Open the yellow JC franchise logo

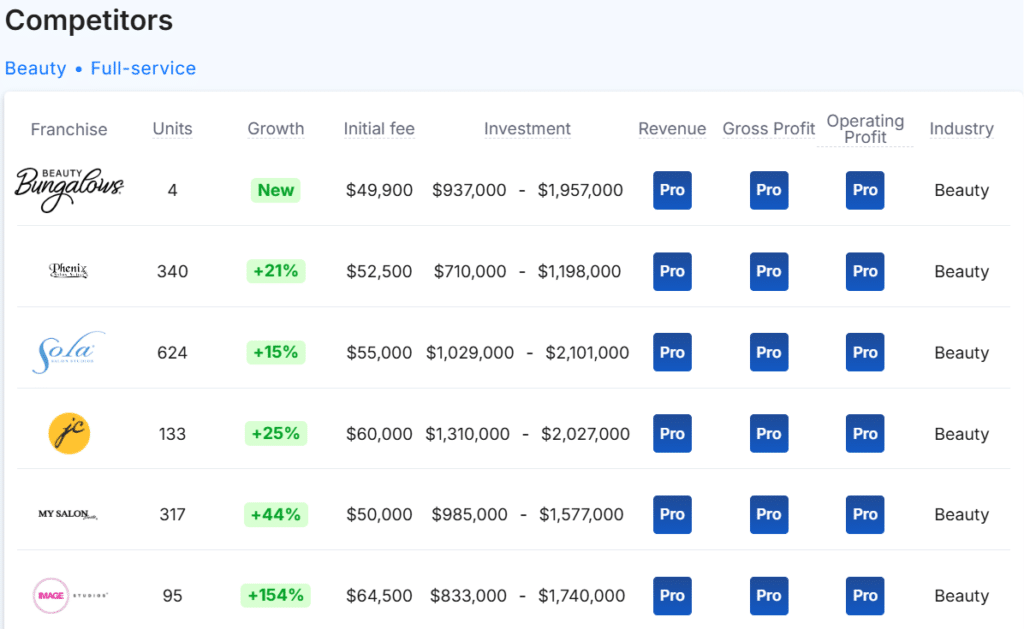(x=69, y=433)
